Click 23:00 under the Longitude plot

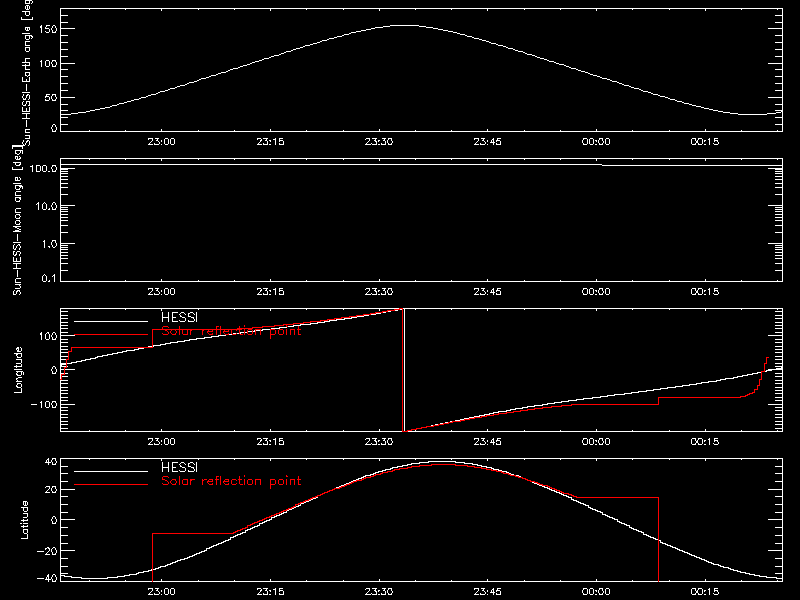click(x=161, y=441)
